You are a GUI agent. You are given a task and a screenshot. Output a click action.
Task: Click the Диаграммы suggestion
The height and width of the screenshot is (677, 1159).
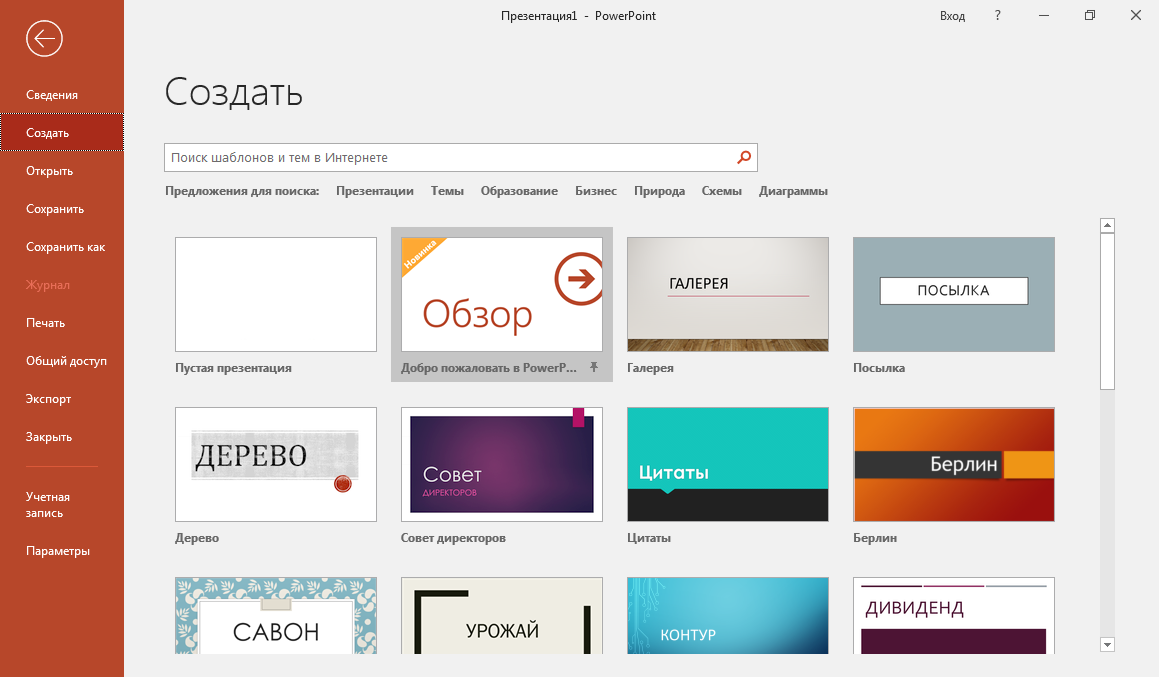tap(793, 191)
